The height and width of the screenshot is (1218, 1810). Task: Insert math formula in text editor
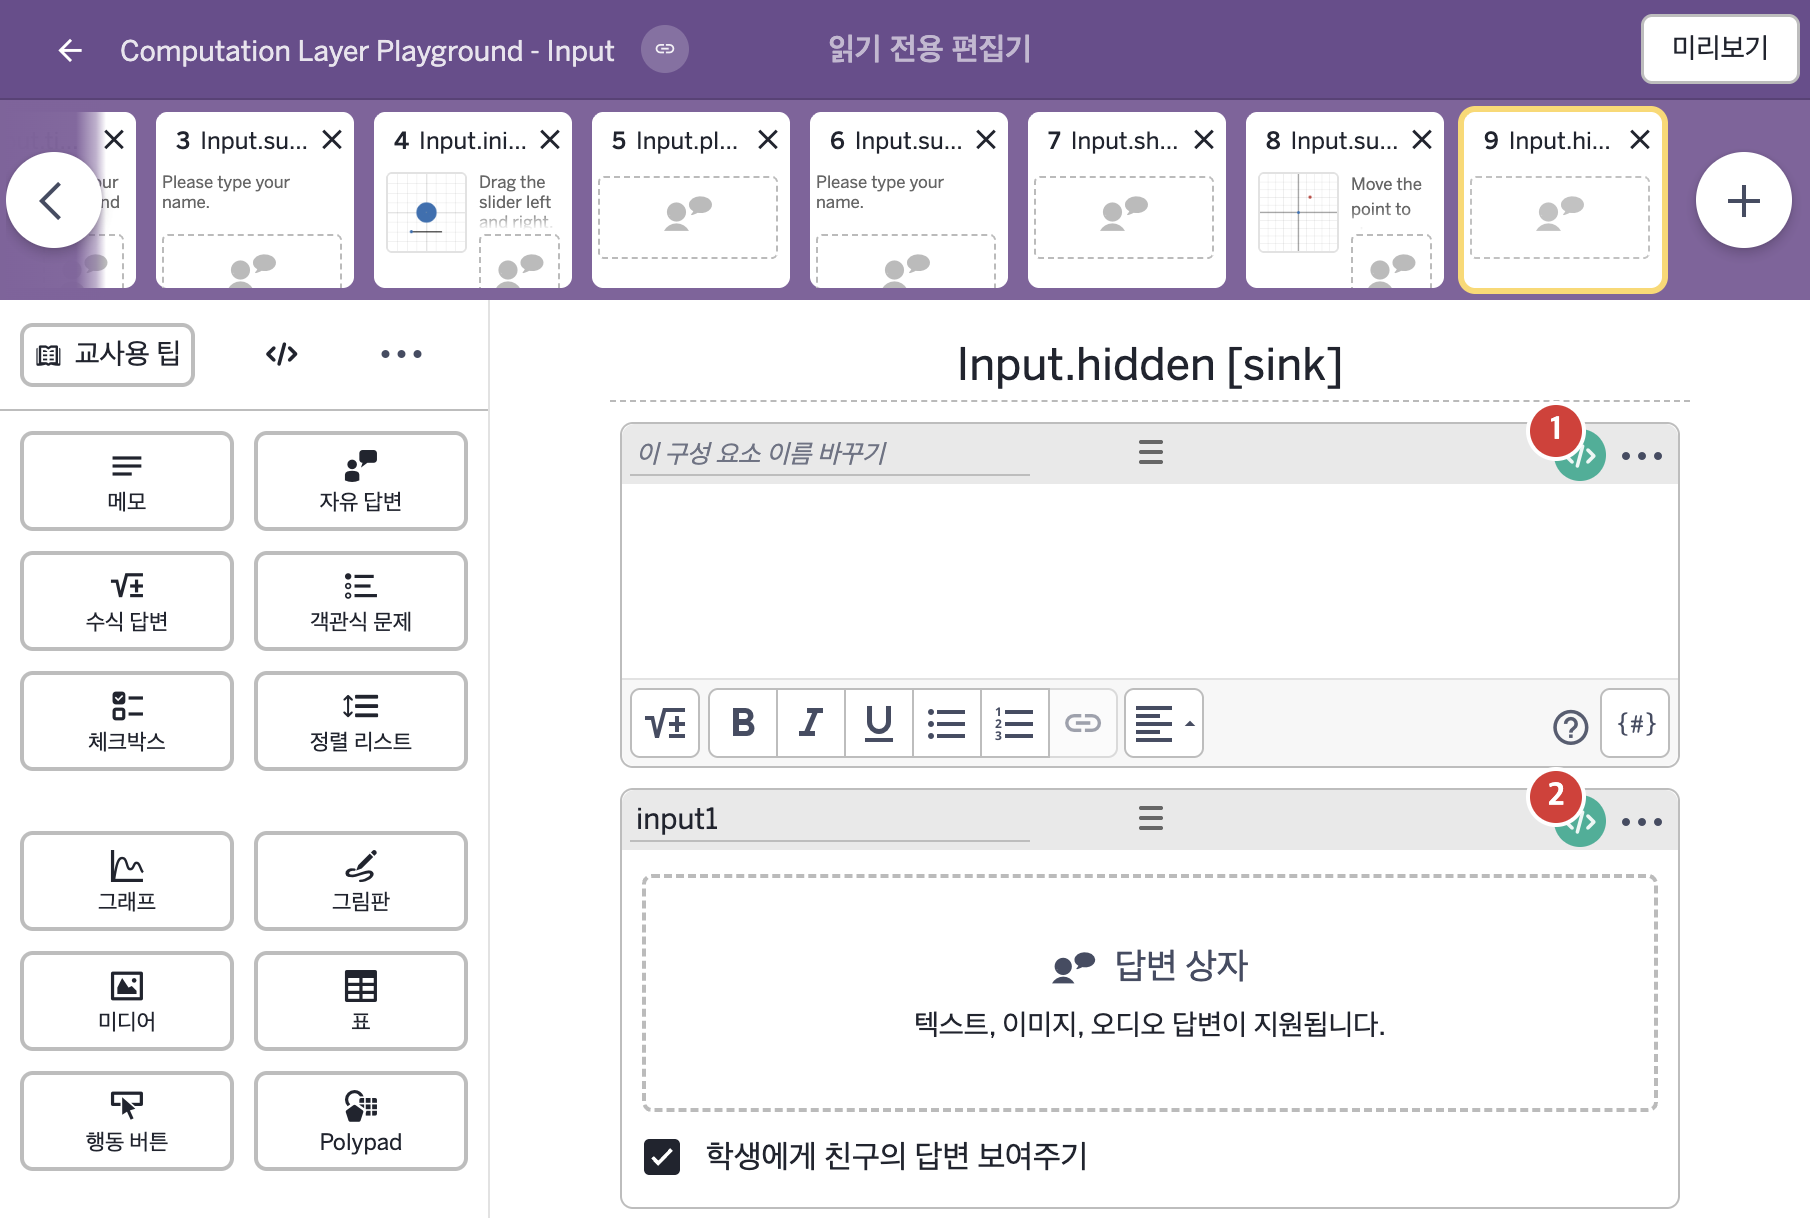click(666, 723)
